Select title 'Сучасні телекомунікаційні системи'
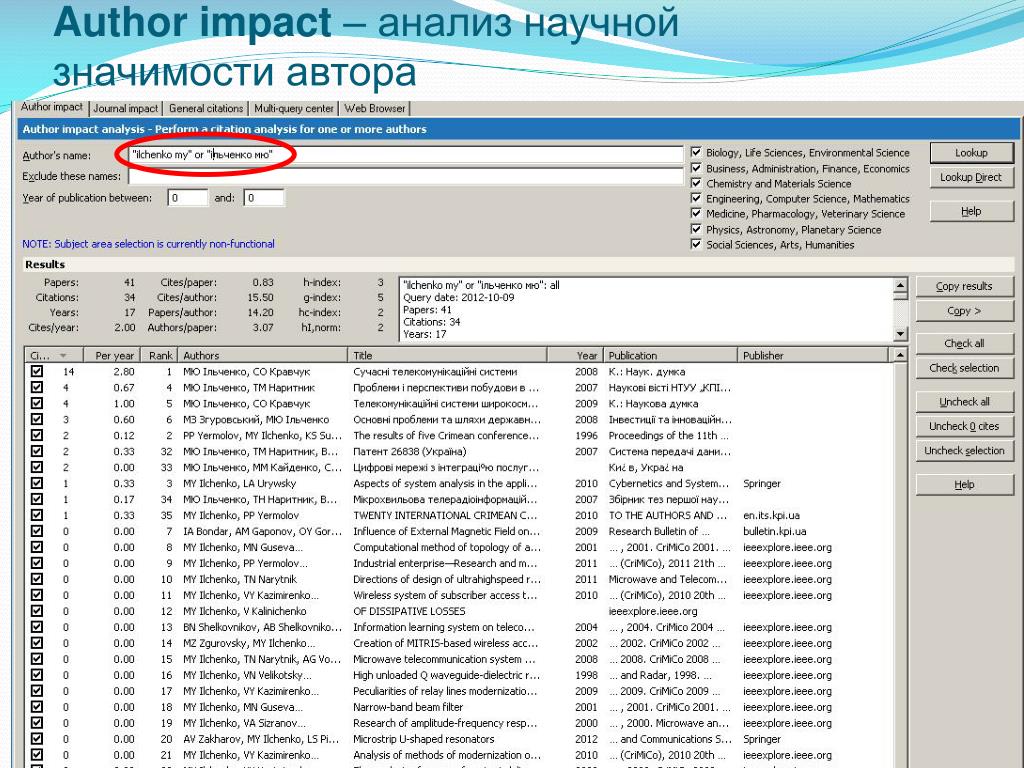The image size is (1024, 768). 435,372
